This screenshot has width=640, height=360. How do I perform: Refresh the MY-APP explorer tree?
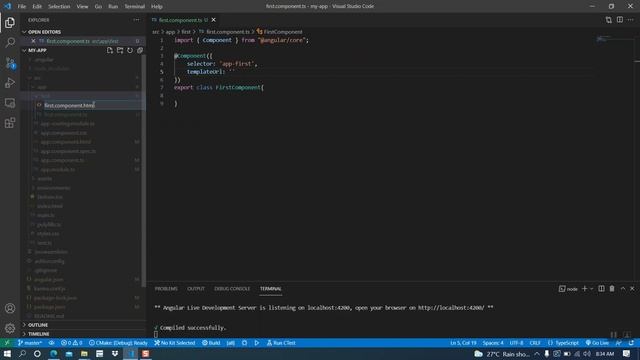pyautogui.click(x=130, y=50)
